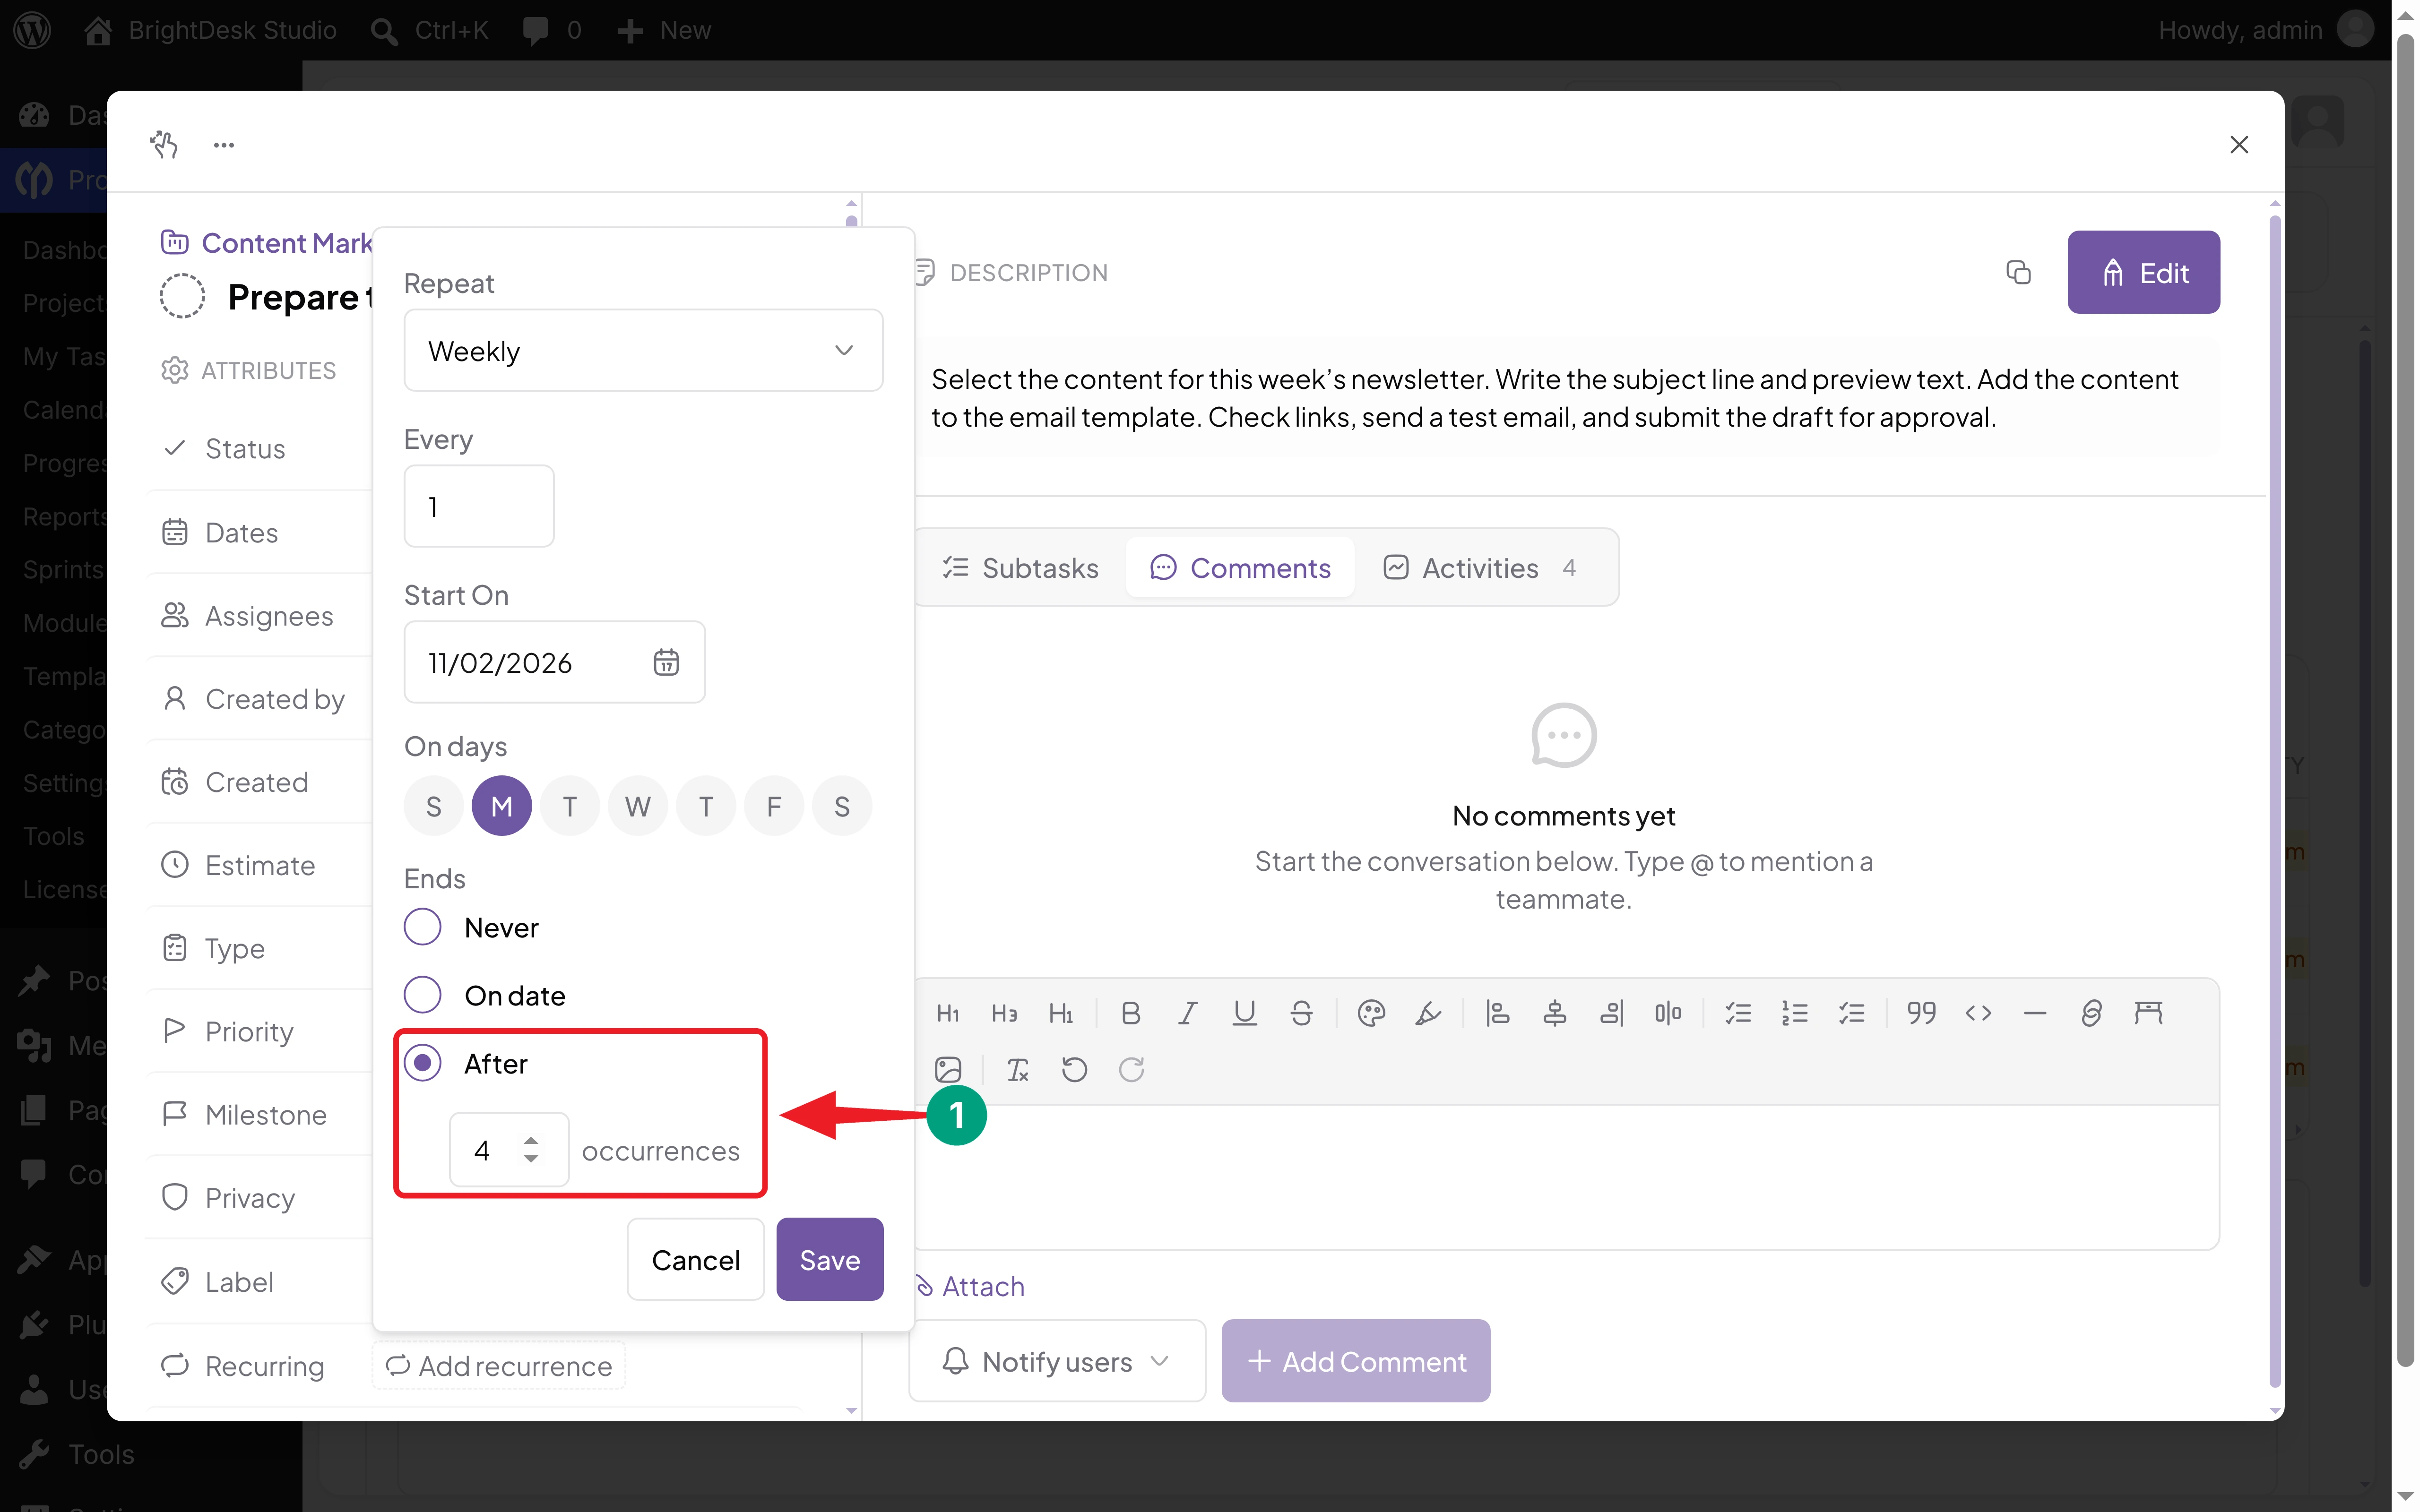Click the Add Comment button
Image resolution: width=2420 pixels, height=1512 pixels.
[1356, 1361]
